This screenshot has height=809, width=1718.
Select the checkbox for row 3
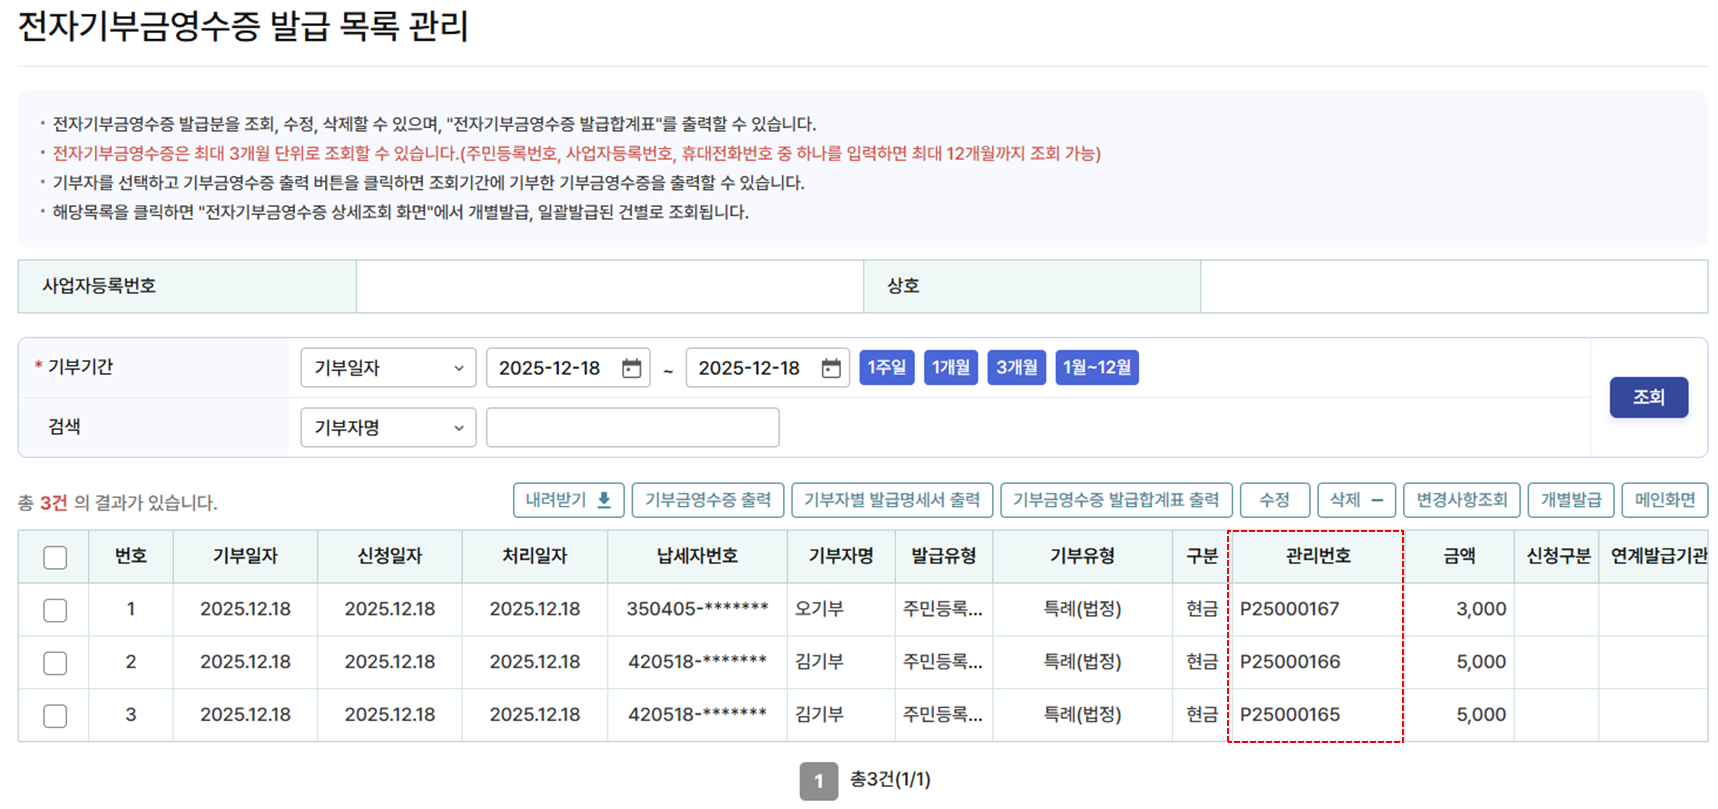pos(55,716)
